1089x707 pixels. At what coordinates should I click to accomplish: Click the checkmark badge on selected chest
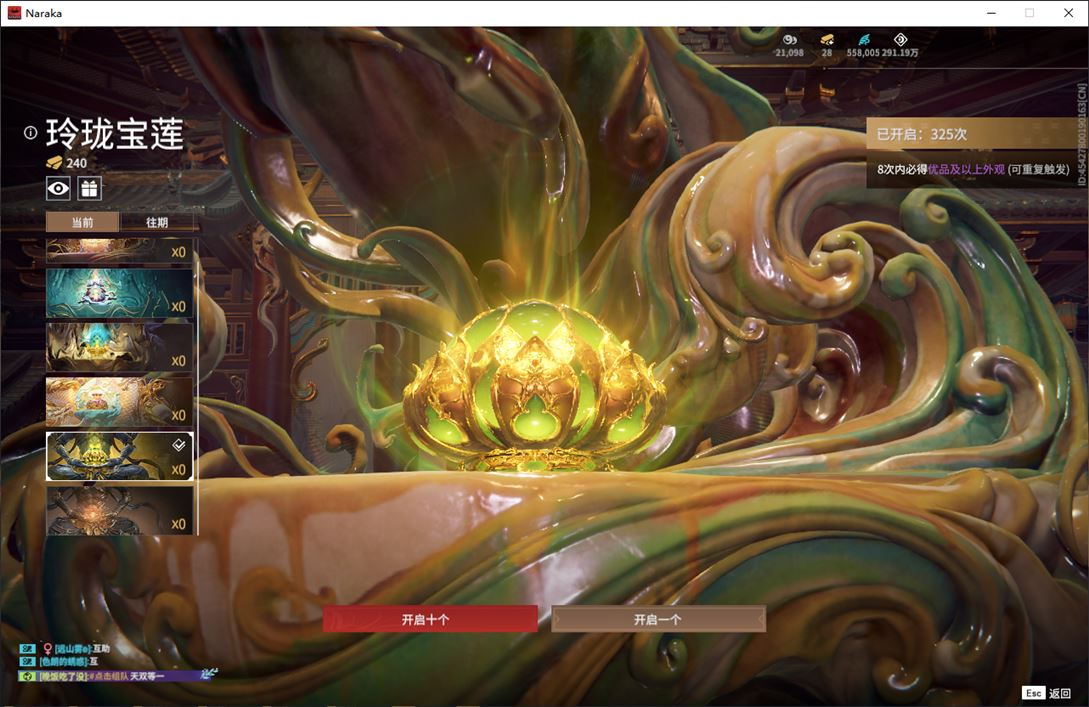(x=178, y=444)
